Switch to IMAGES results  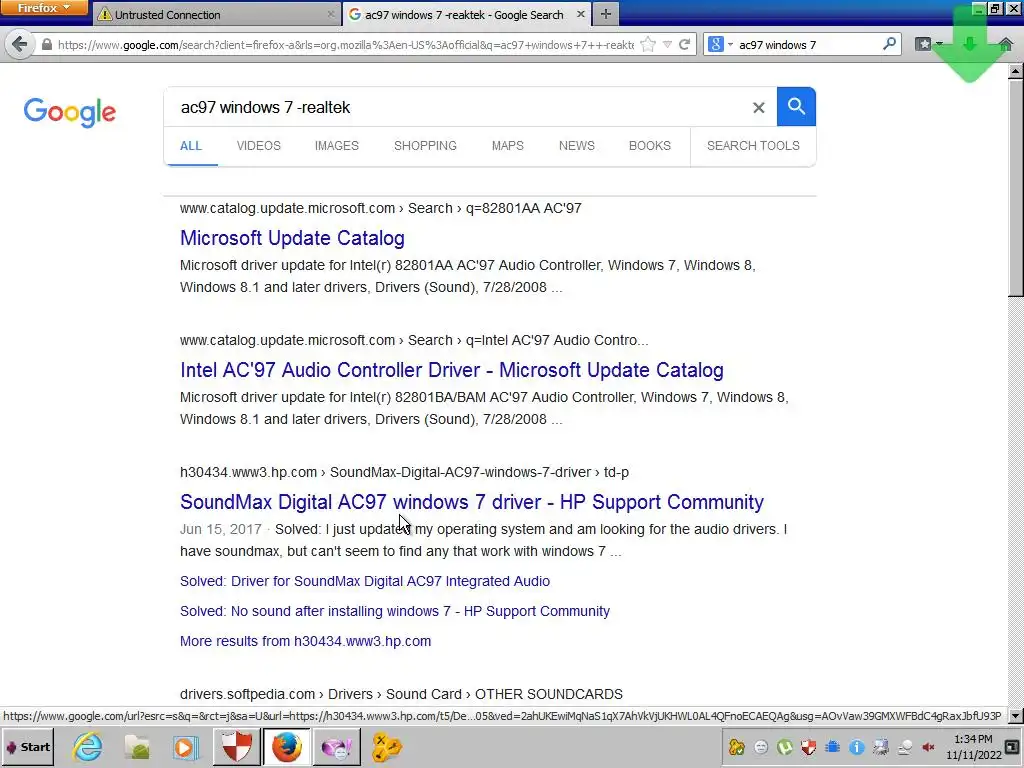click(x=336, y=146)
